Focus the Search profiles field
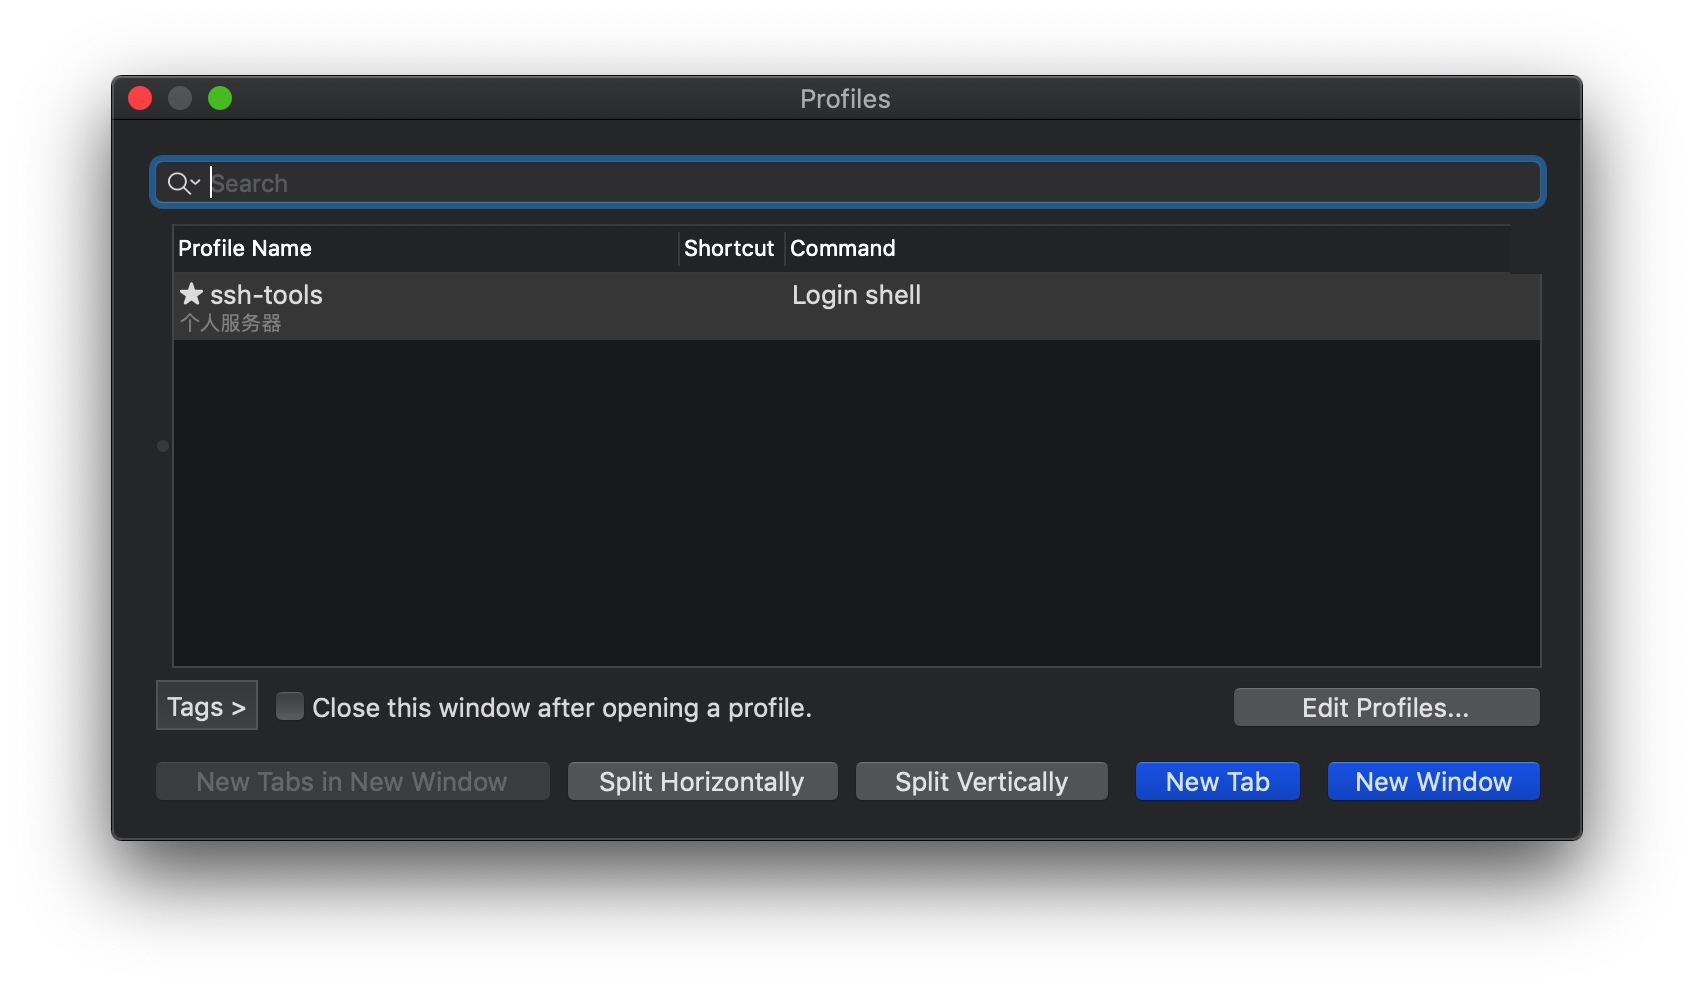Image resolution: width=1694 pixels, height=988 pixels. coord(848,183)
